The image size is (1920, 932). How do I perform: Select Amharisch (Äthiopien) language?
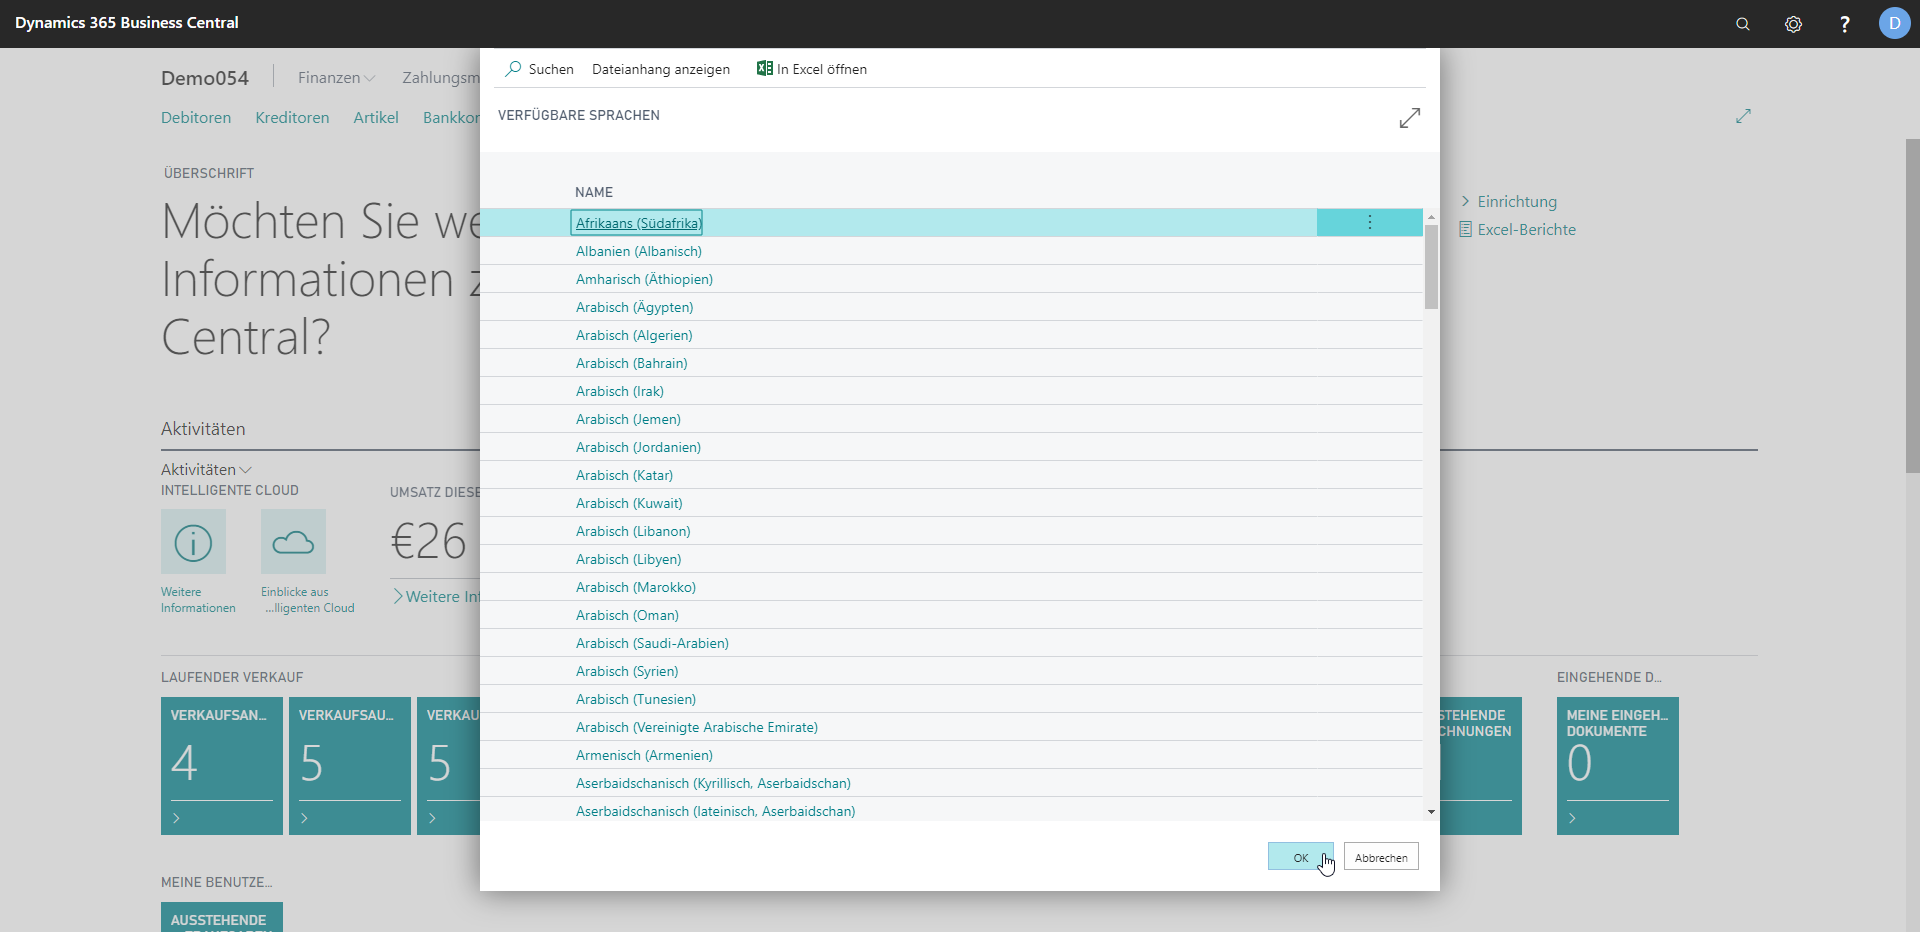[x=644, y=279]
